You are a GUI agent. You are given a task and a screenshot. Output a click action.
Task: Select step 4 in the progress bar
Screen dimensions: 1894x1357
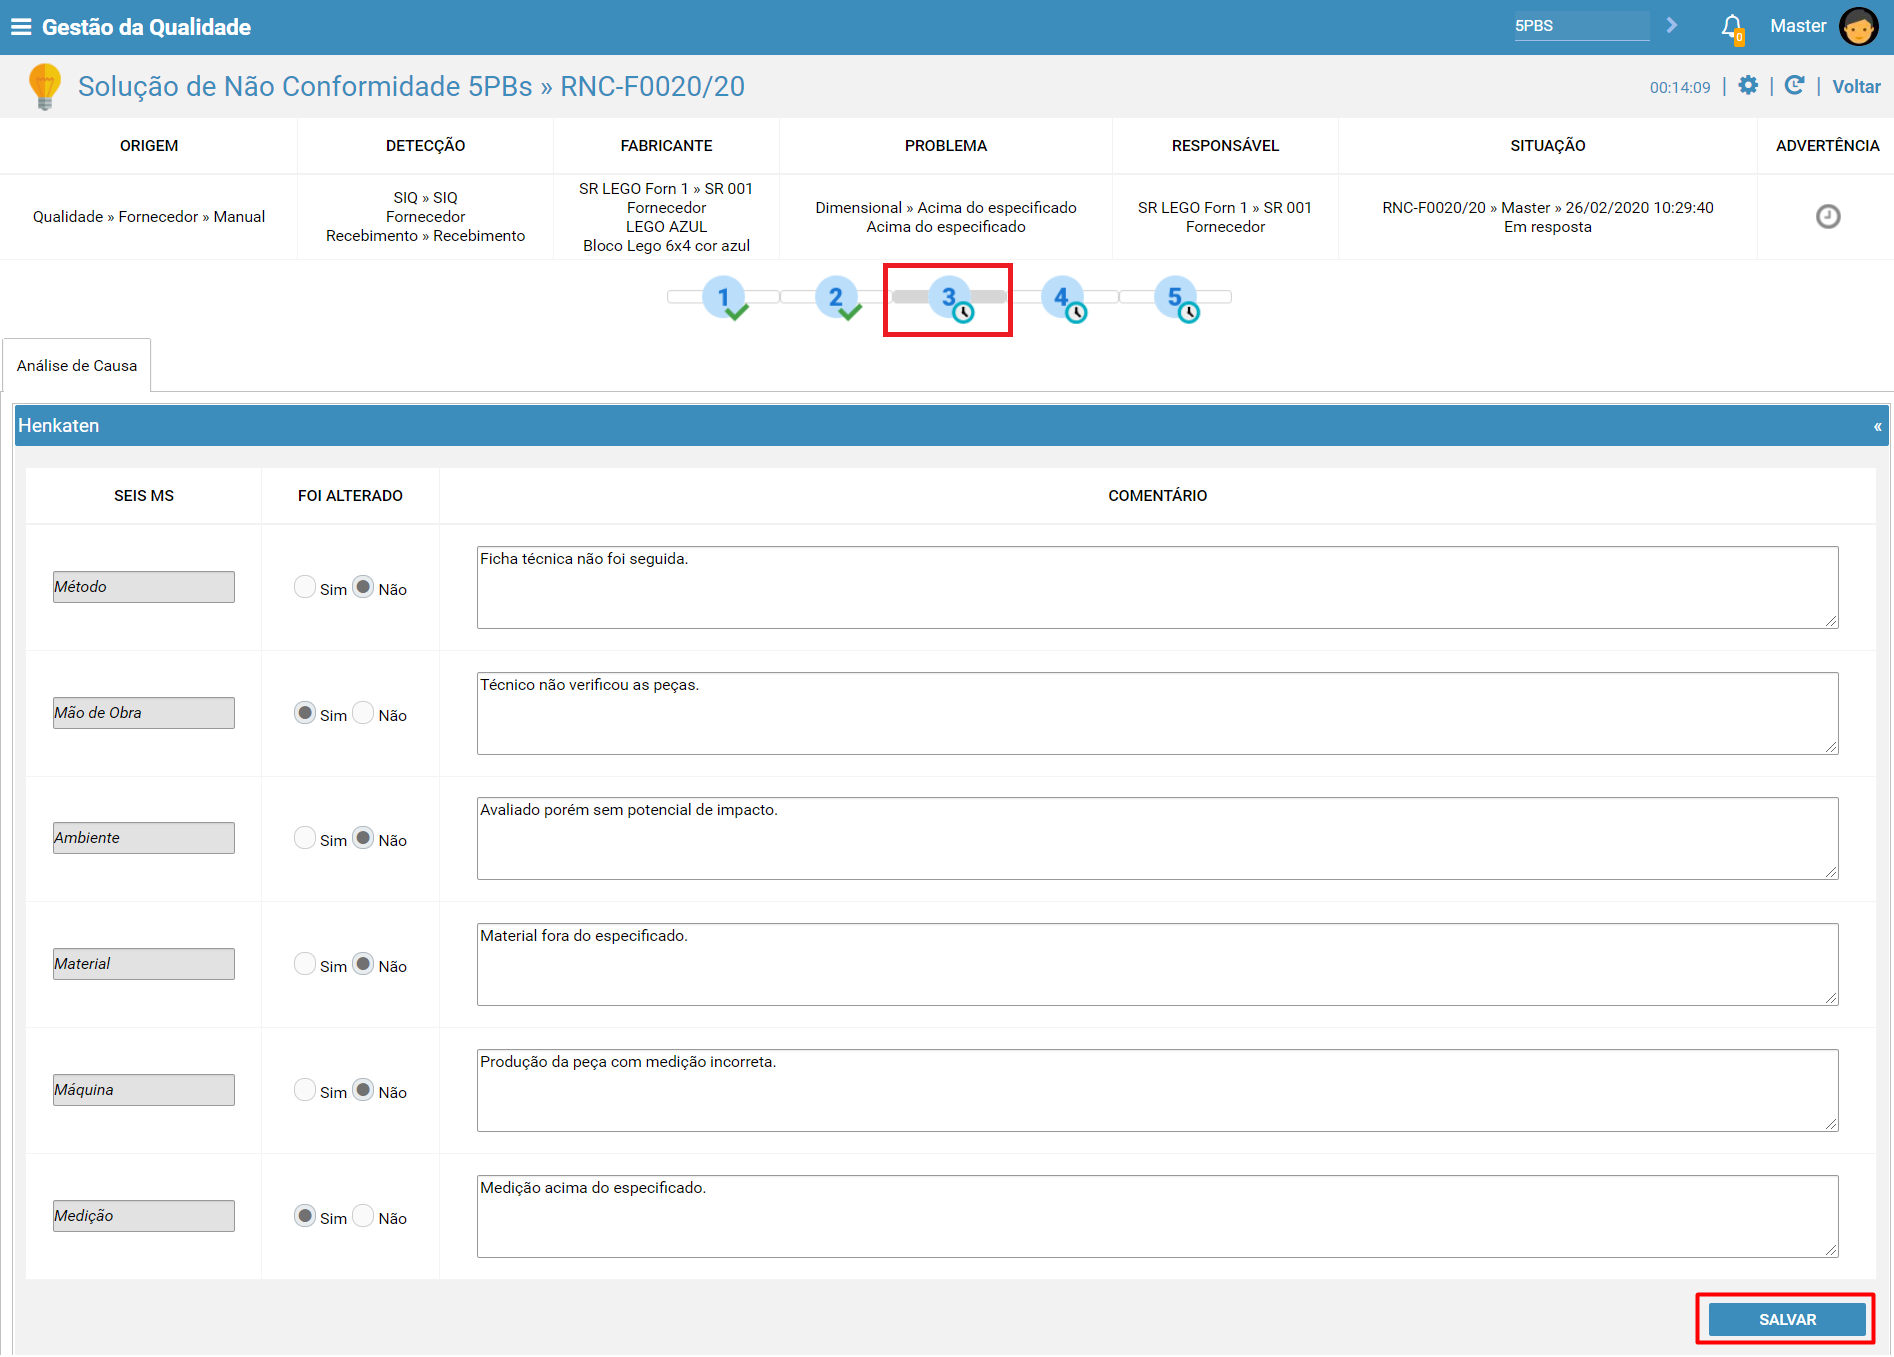pyautogui.click(x=1063, y=298)
